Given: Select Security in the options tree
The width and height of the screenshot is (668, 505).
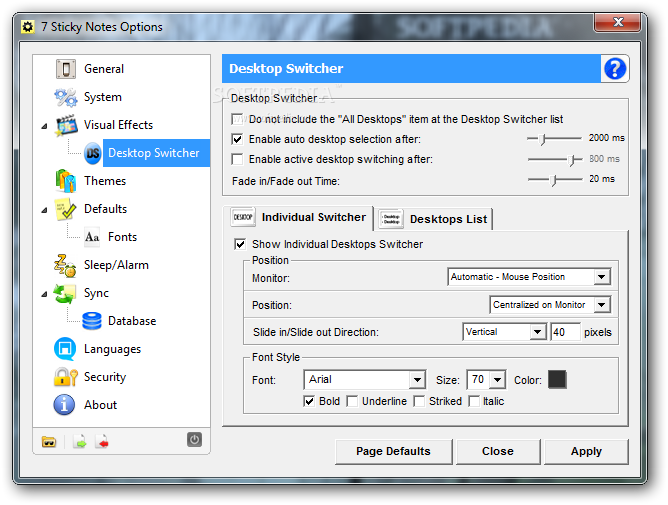Looking at the screenshot, I should click(x=105, y=377).
